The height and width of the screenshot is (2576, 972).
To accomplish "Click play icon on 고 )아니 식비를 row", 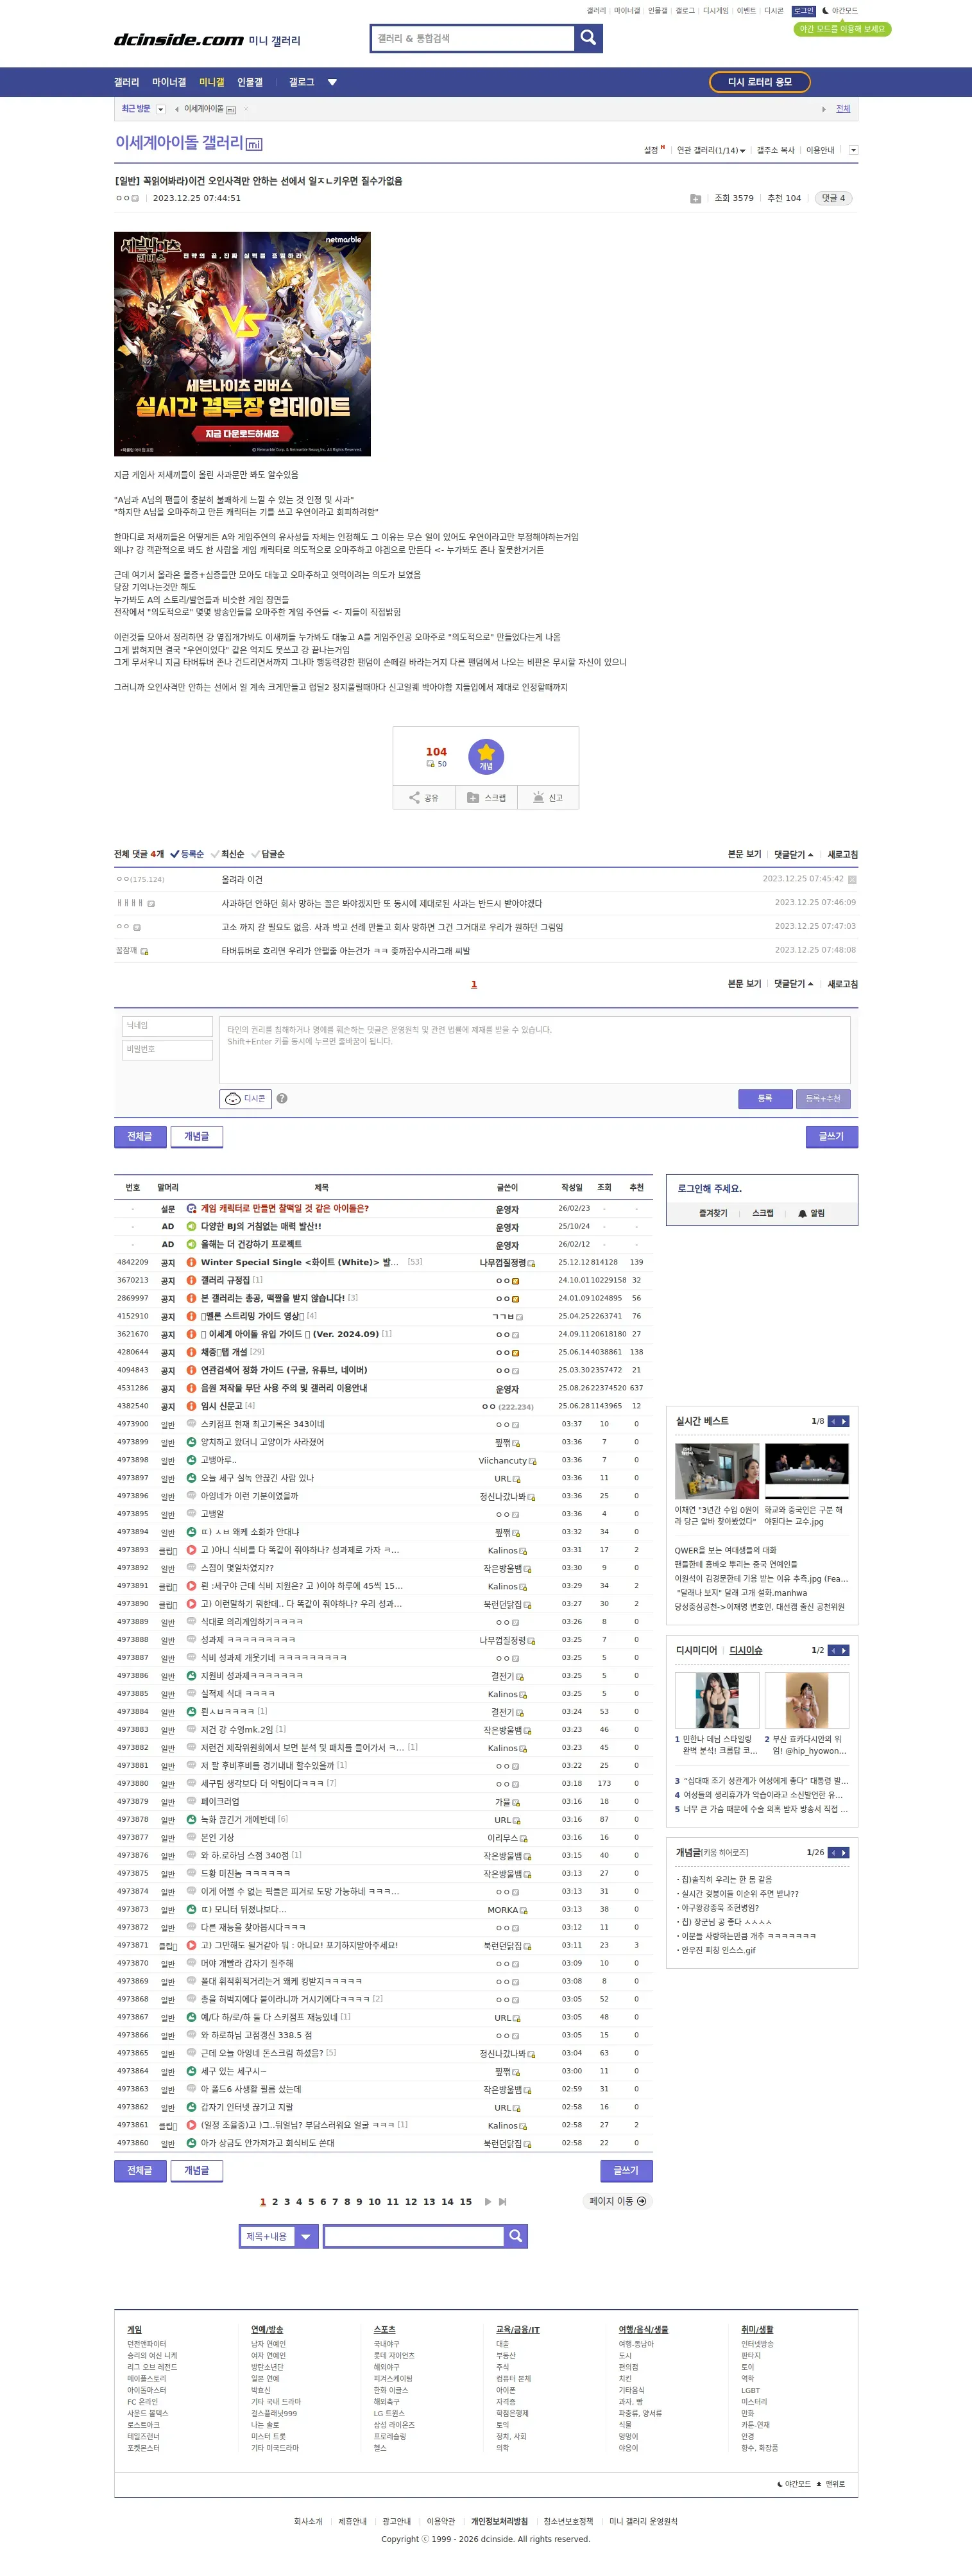I will 191,1550.
